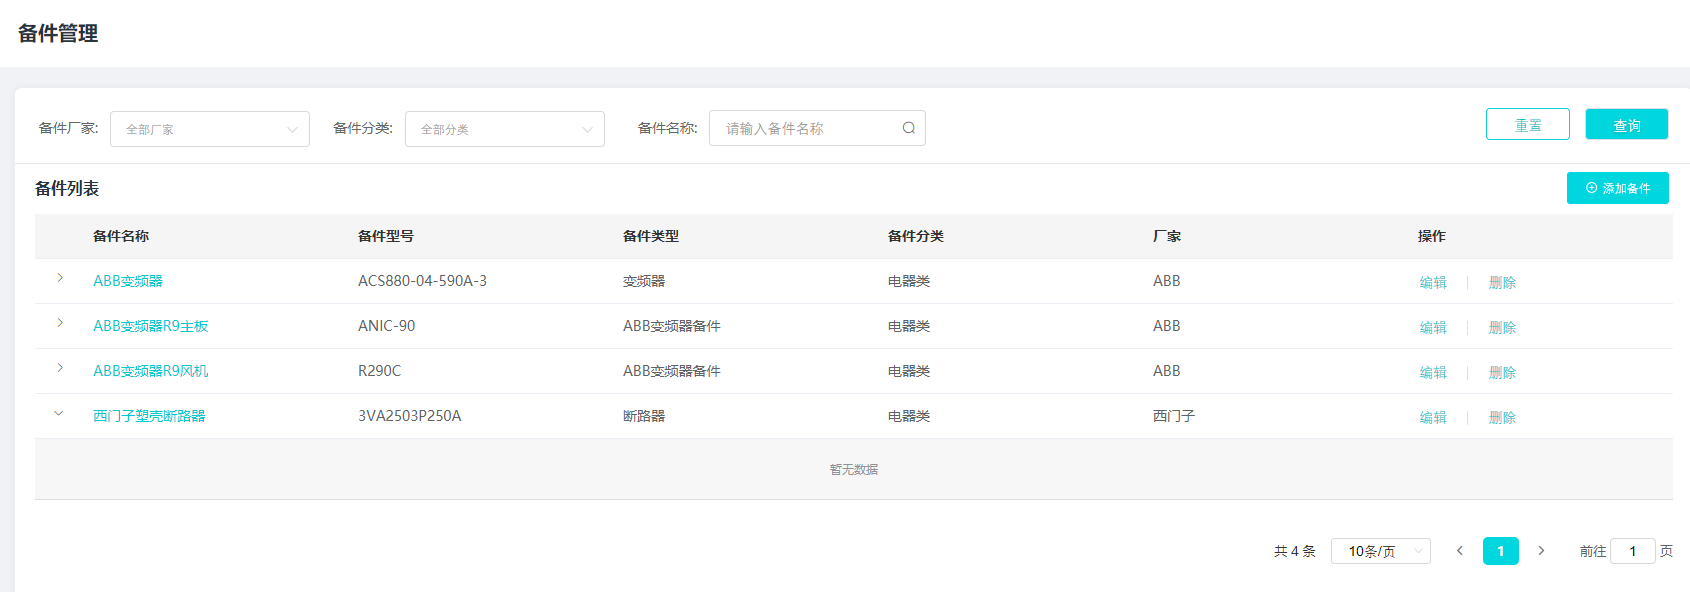
Task: Collapse the 西门子塑壳断路器 row
Action: coord(59,413)
